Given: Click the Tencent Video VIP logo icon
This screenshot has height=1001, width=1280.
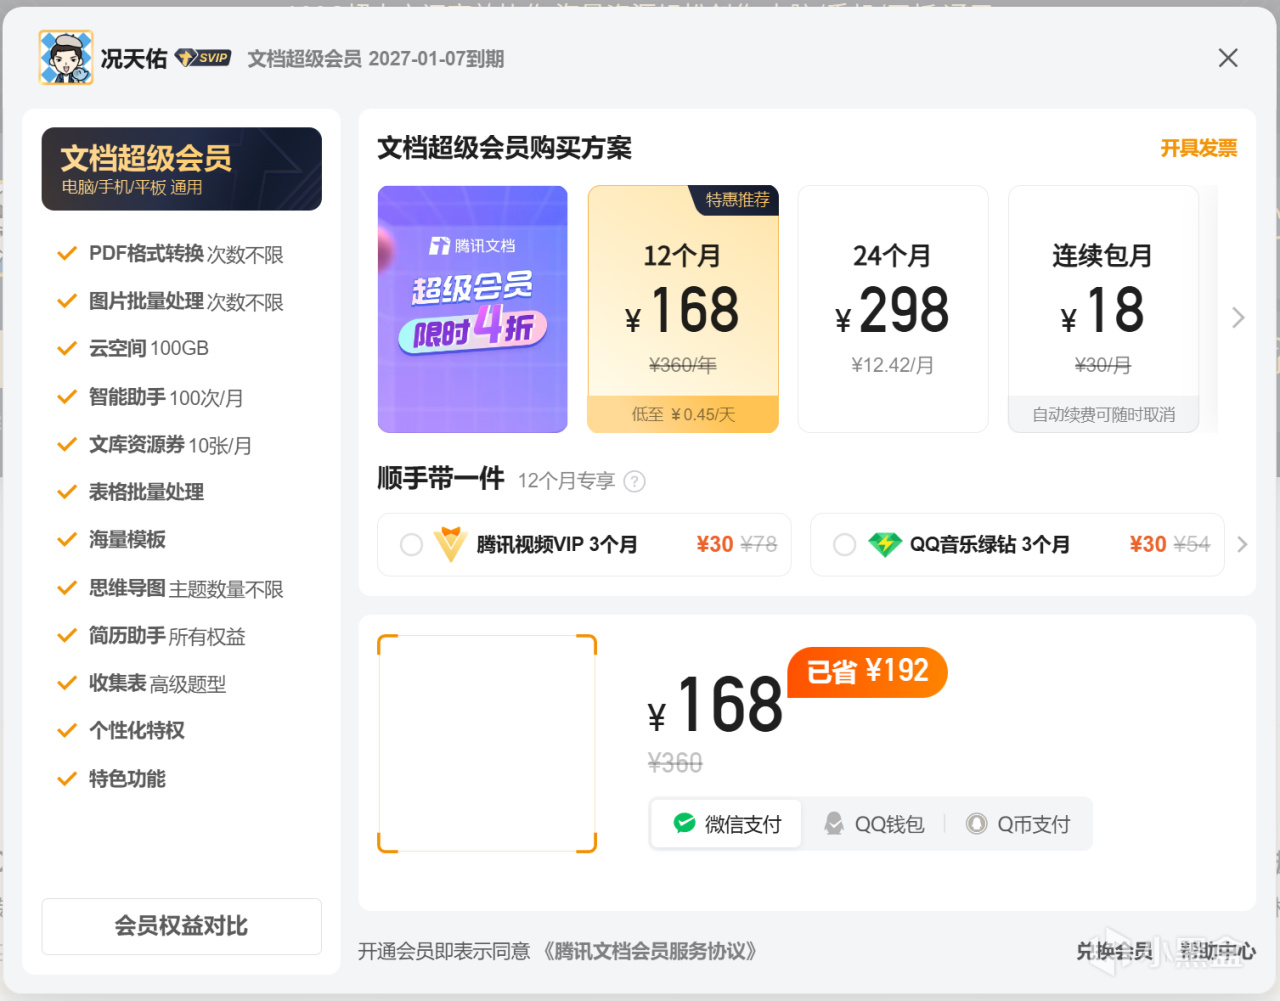Looking at the screenshot, I should click(x=451, y=544).
